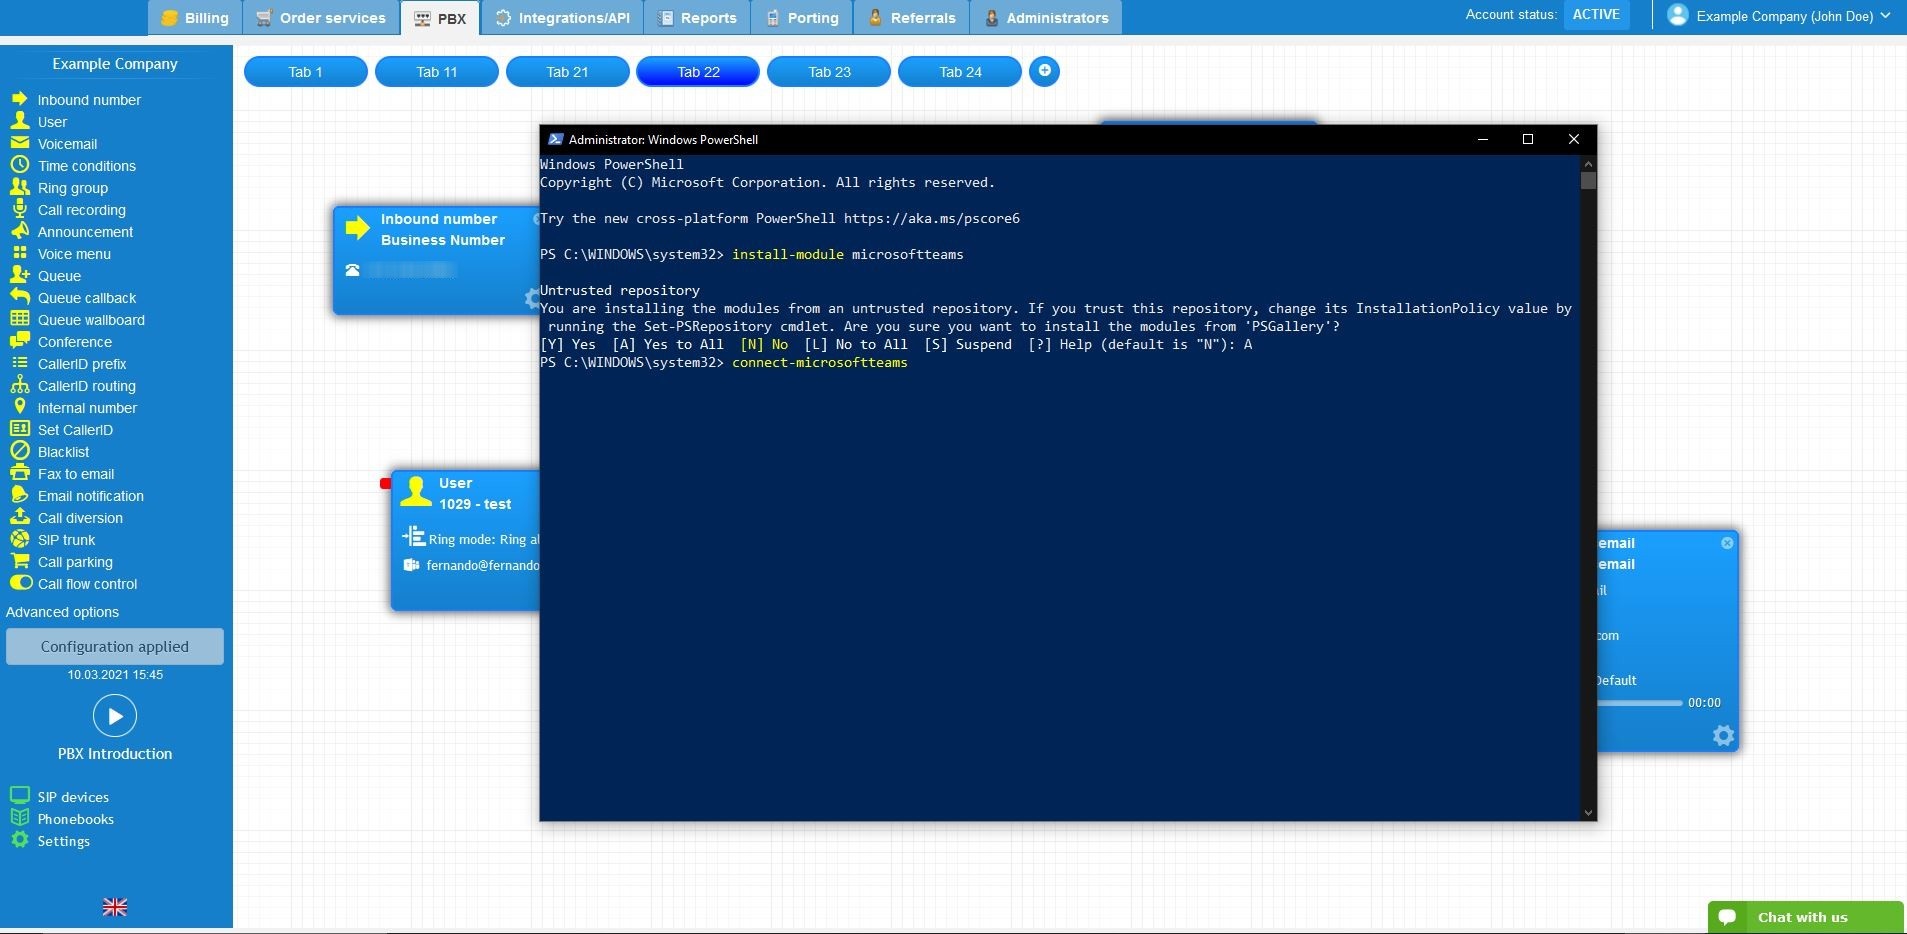This screenshot has height=934, width=1907.
Task: Select the Blacklist icon in the sidebar
Action: (x=19, y=451)
